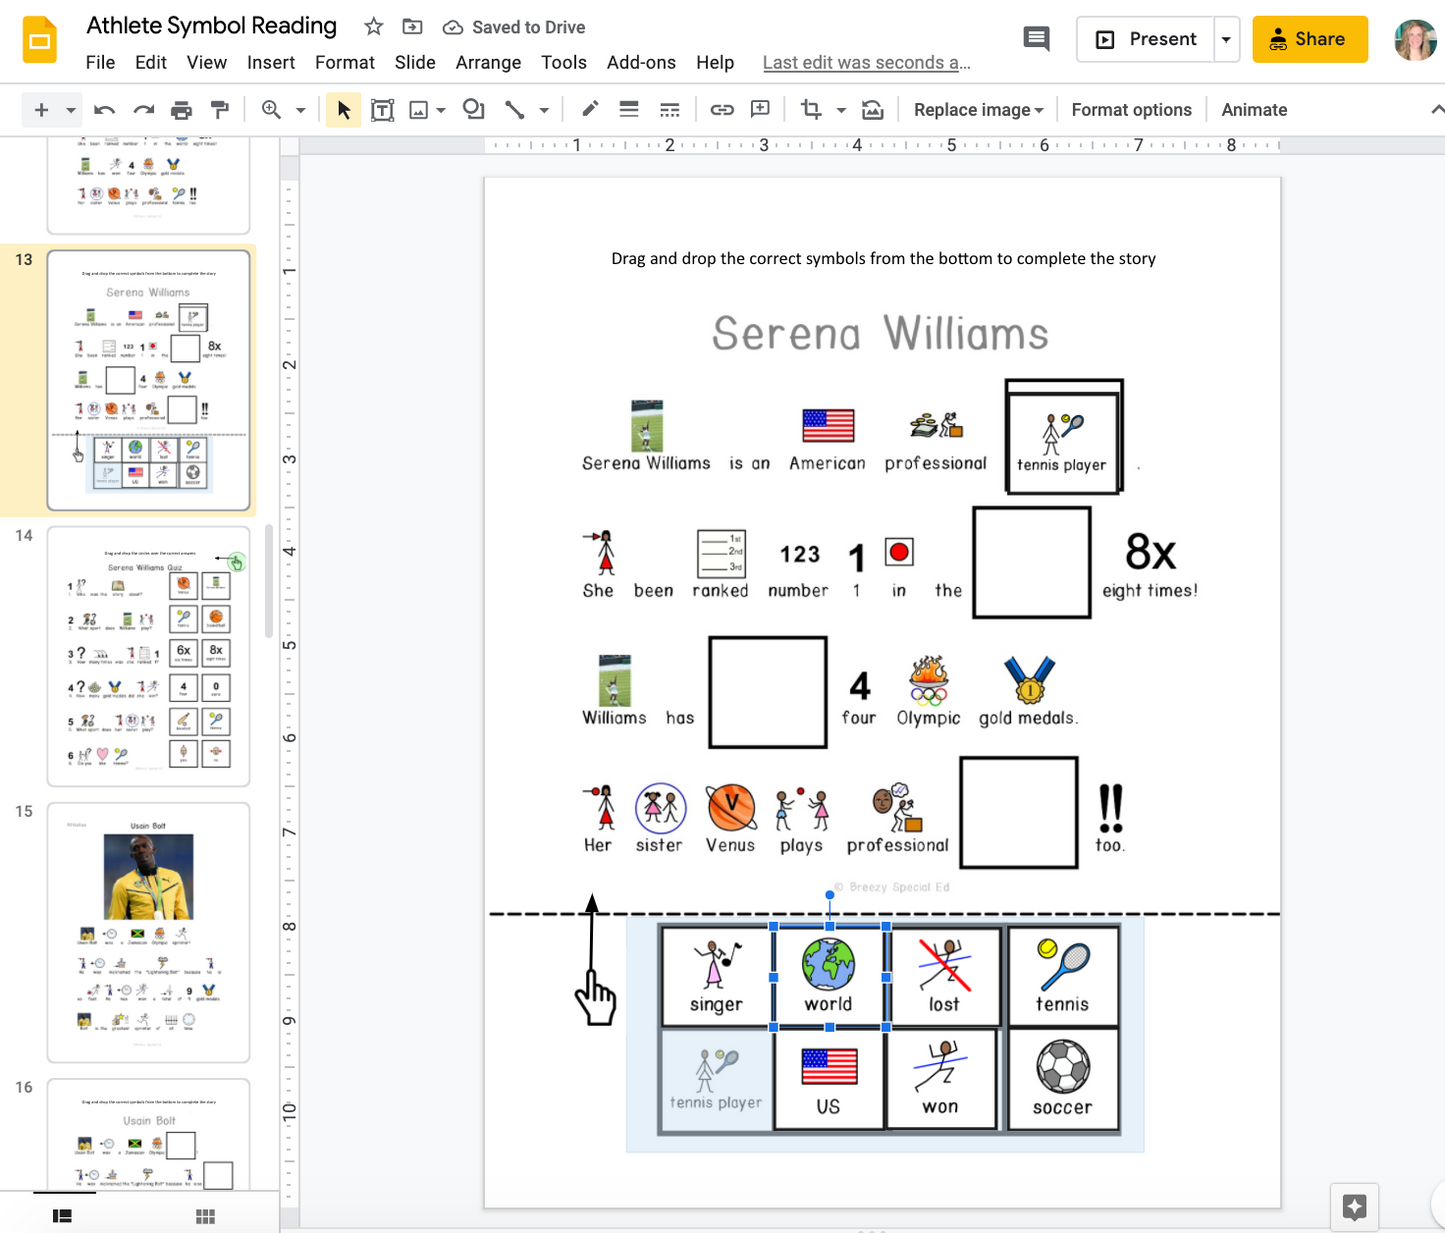Click the Present button
This screenshot has height=1233, width=1445.
tap(1146, 40)
